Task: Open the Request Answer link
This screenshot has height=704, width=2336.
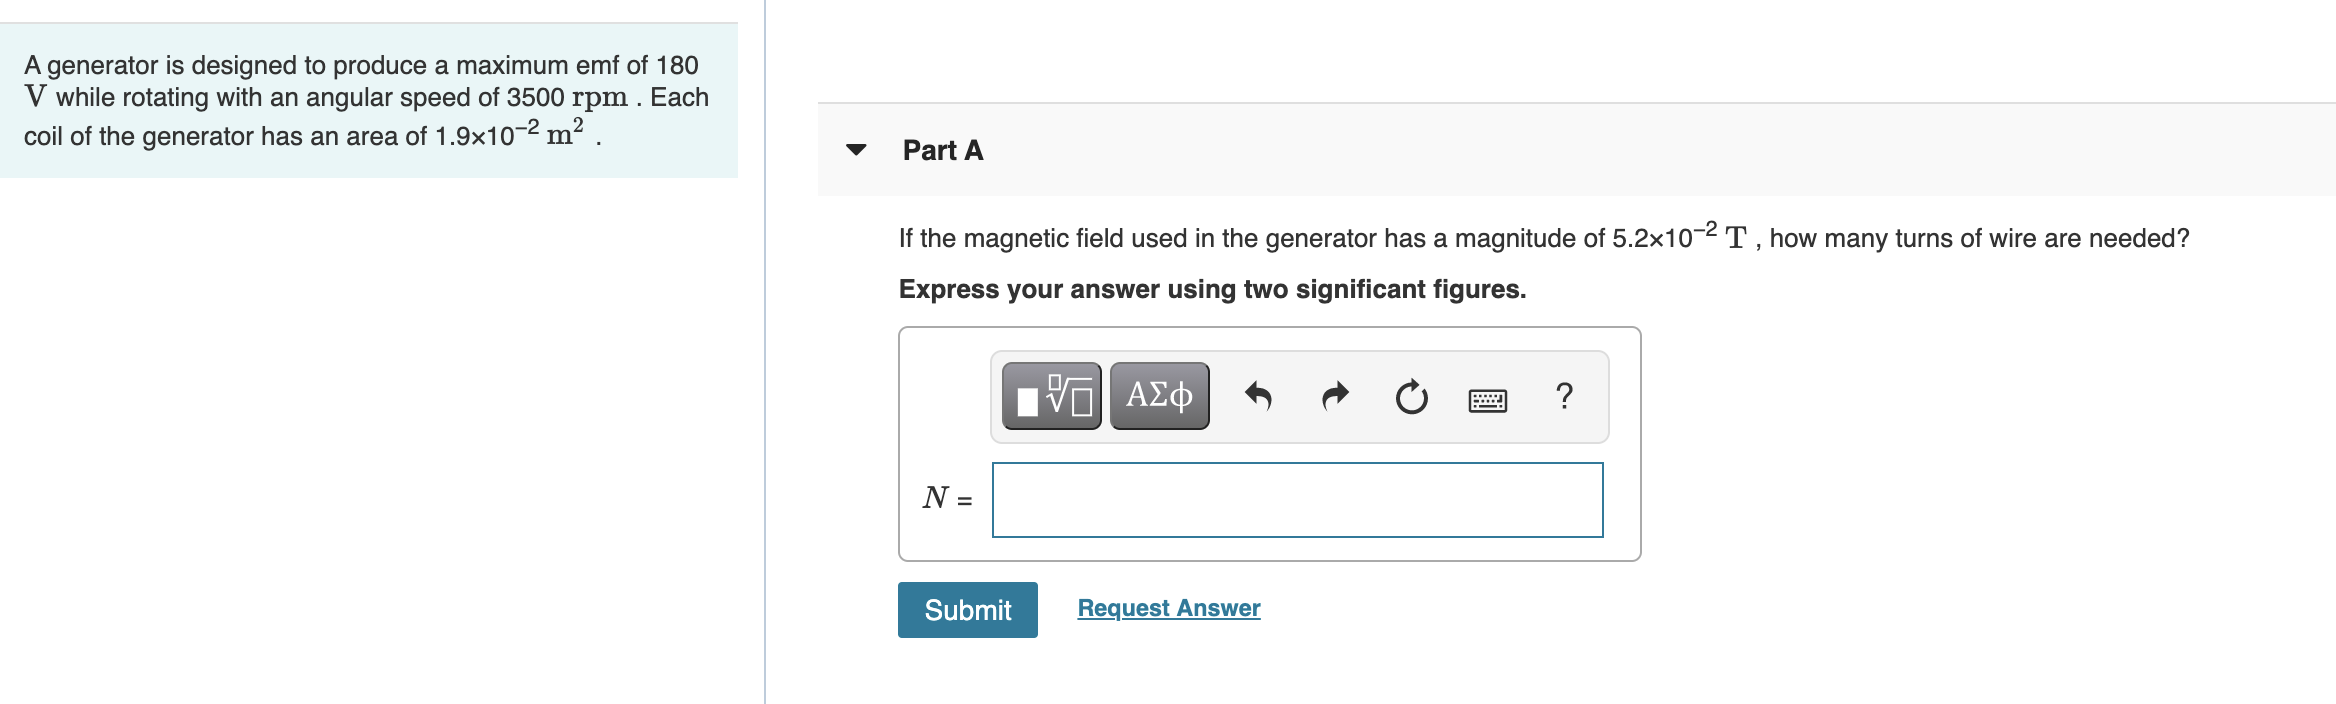Action: tap(1169, 608)
